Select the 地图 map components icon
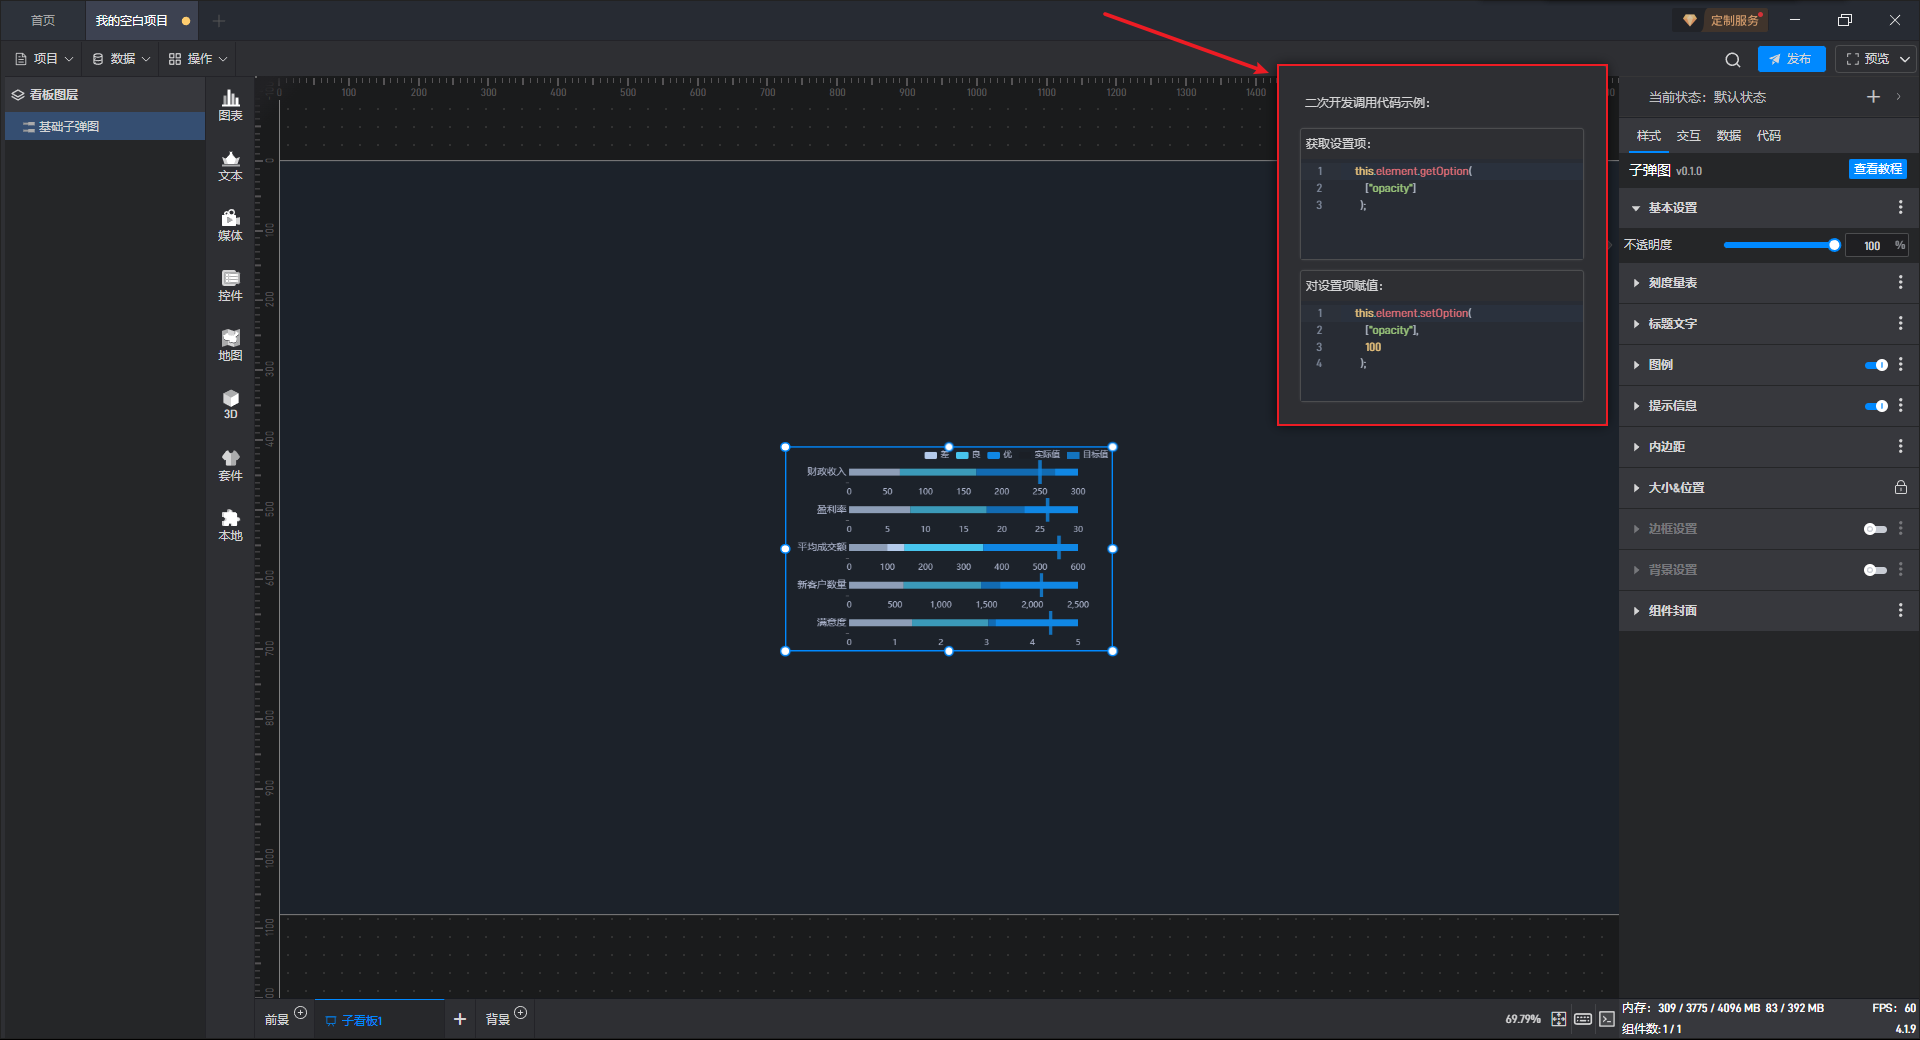The height and width of the screenshot is (1040, 1920). (x=230, y=345)
